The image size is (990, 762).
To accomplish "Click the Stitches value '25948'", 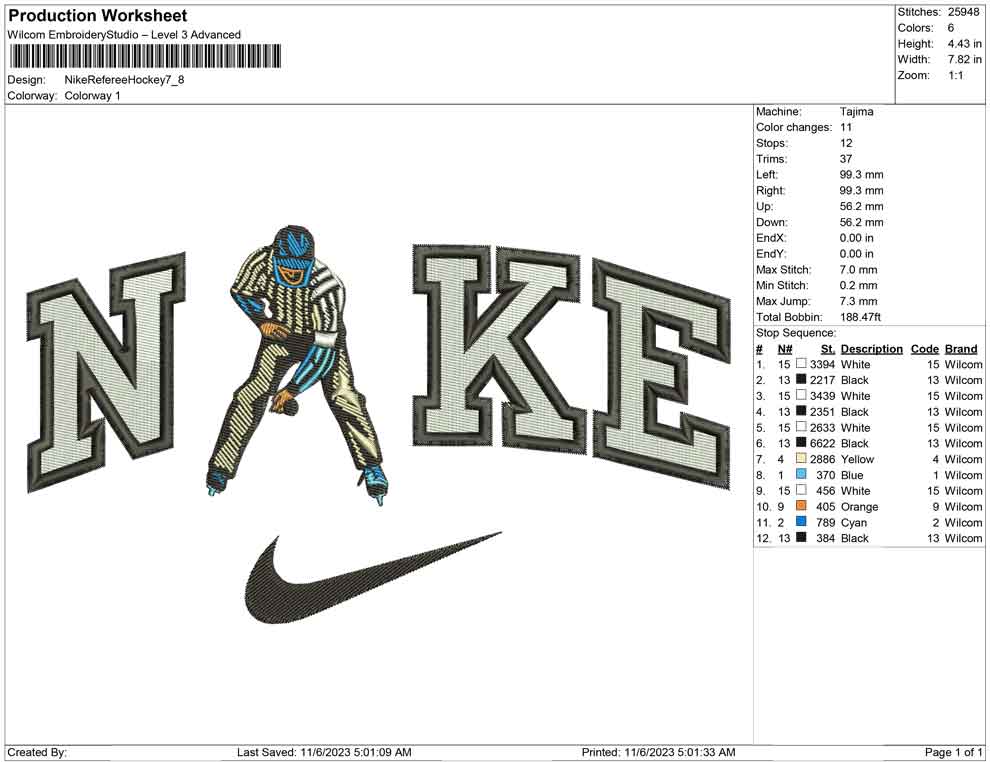I will tap(963, 12).
